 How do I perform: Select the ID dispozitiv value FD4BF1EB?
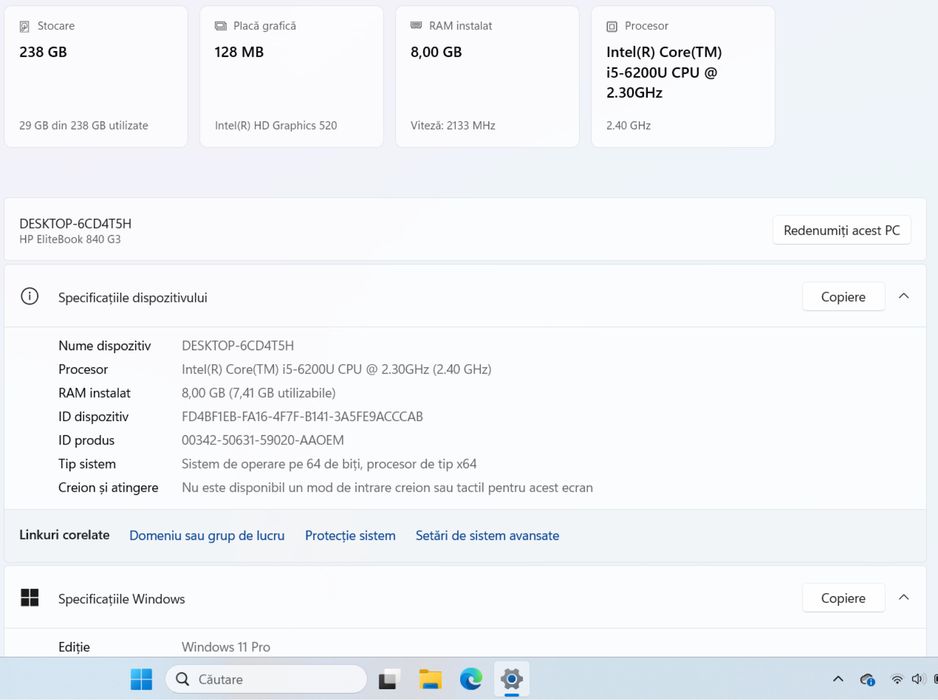coord(302,416)
